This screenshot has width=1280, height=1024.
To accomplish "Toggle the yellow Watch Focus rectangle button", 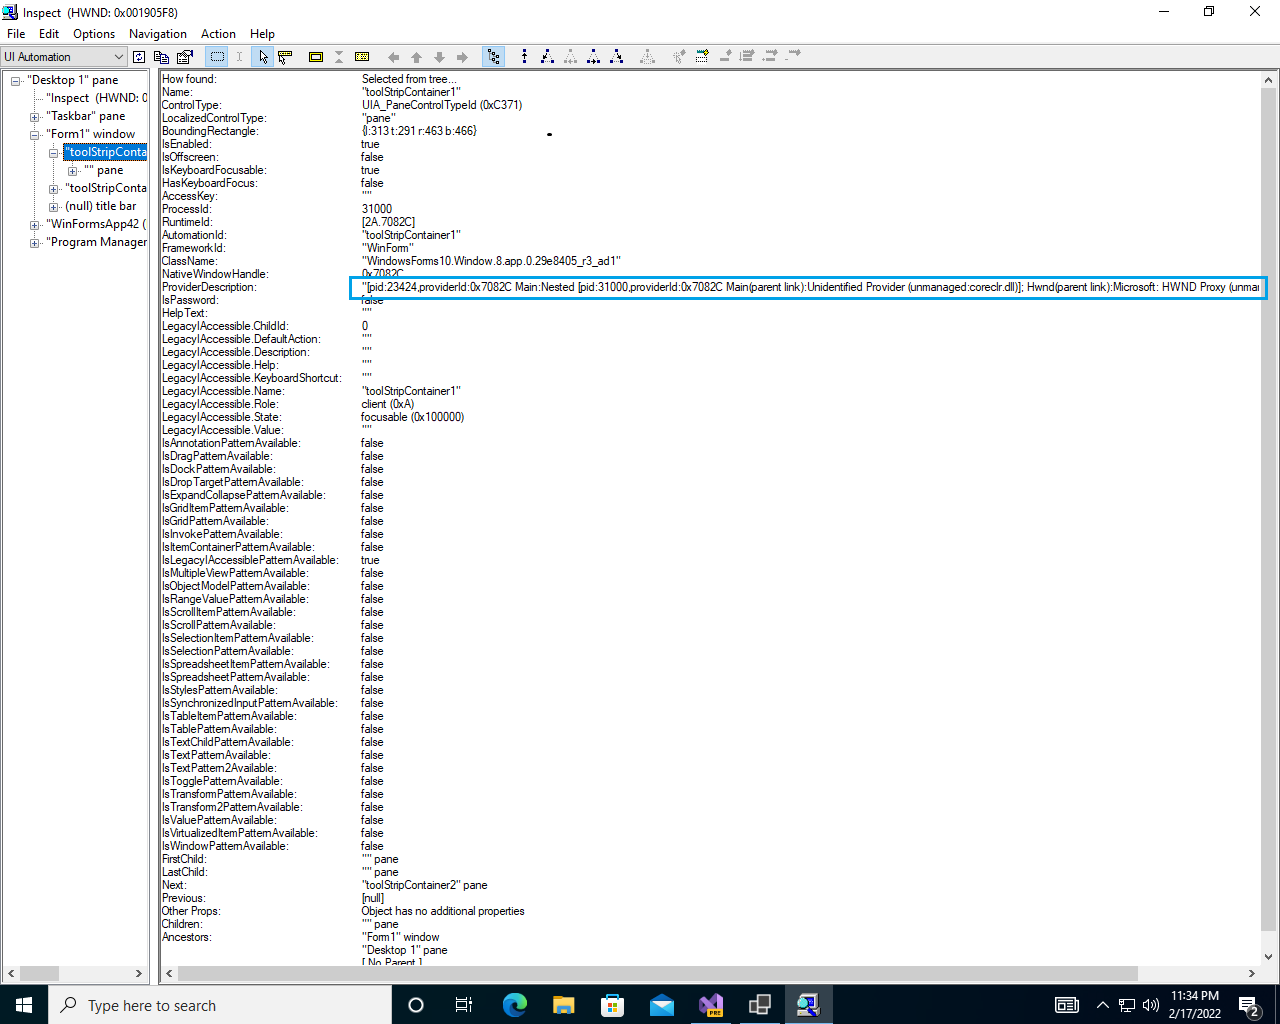I will coord(316,57).
